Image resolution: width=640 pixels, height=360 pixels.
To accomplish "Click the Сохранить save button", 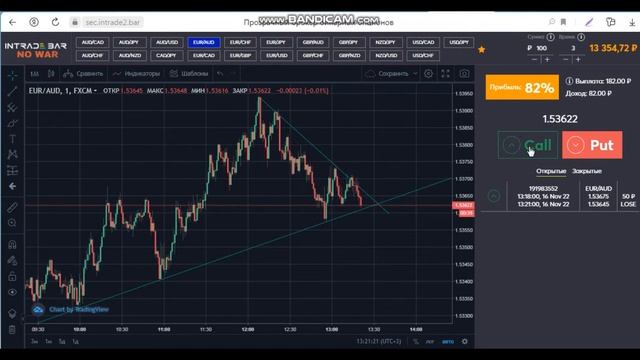I will tap(387, 73).
